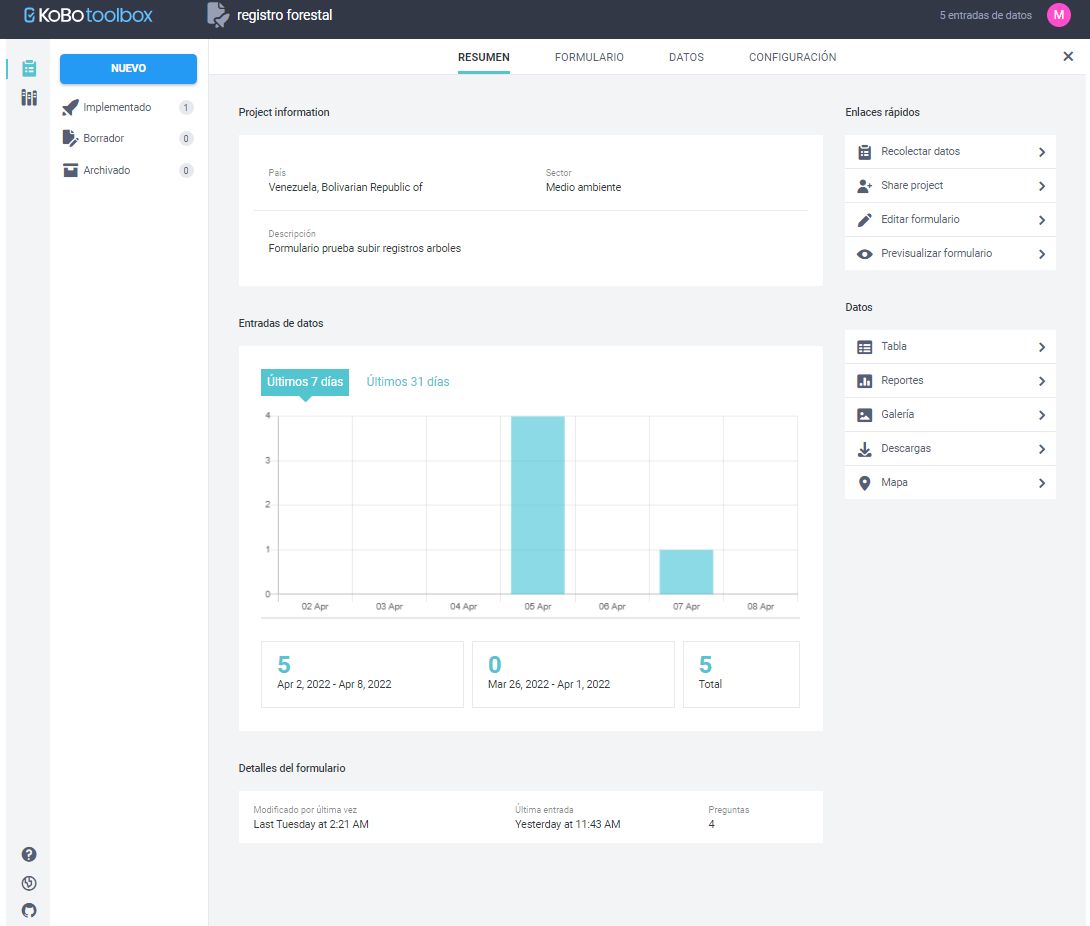Click the 05 Apr bar in chart
Viewport: 1090px width, 926px height.
[x=538, y=505]
